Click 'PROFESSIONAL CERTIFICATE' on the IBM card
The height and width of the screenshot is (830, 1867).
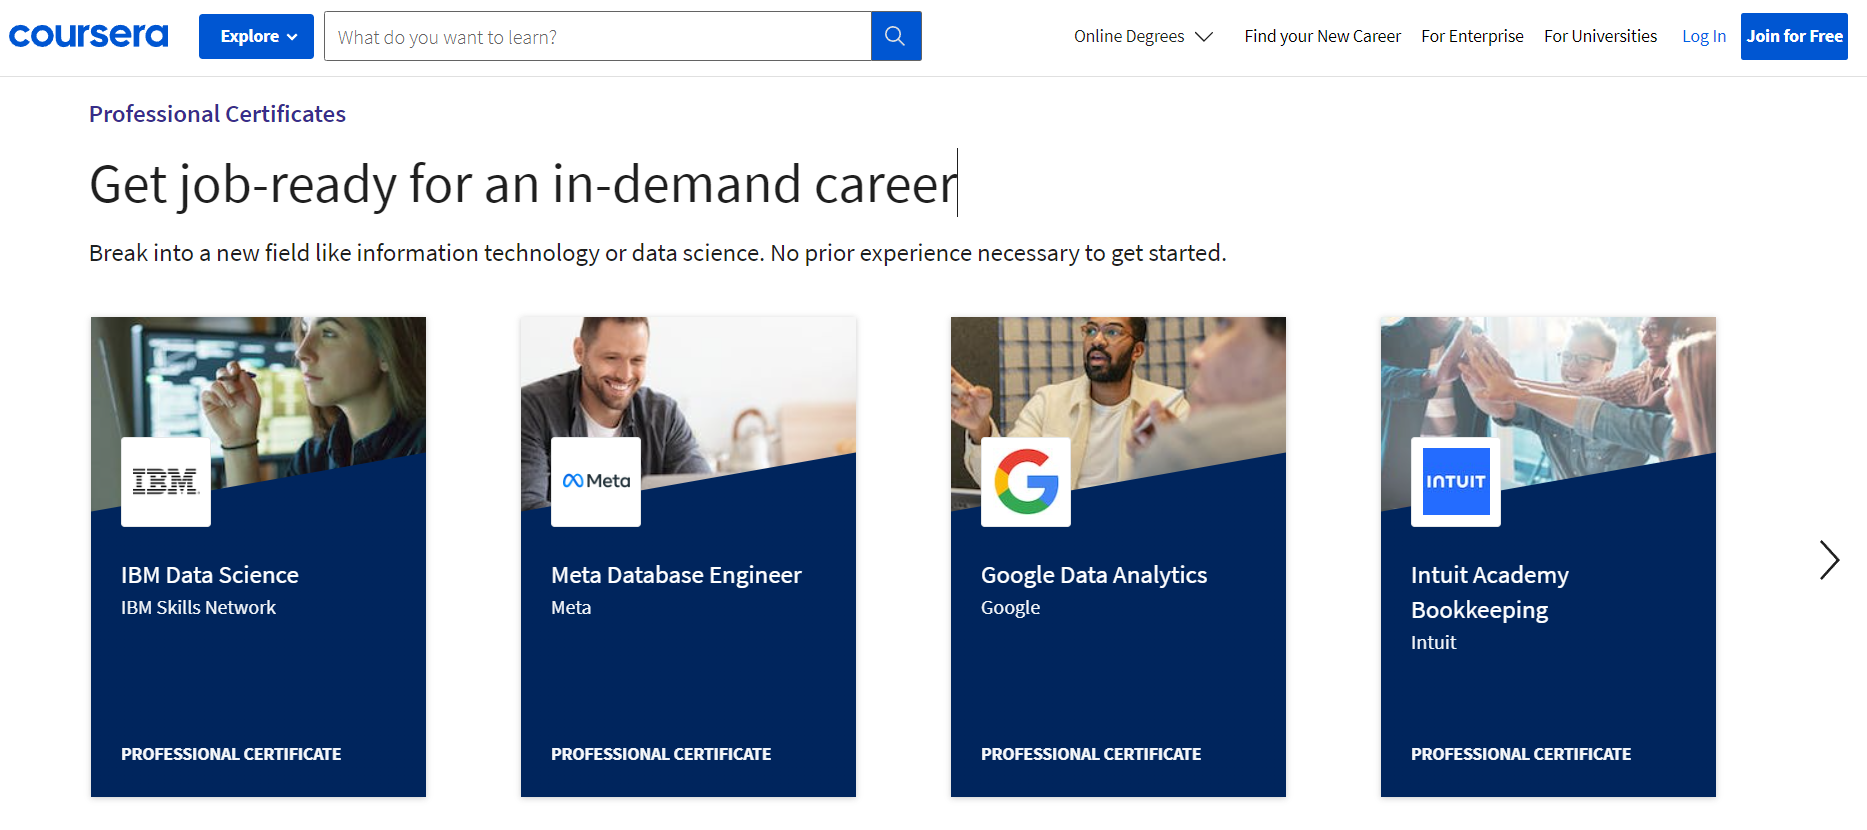[231, 754]
